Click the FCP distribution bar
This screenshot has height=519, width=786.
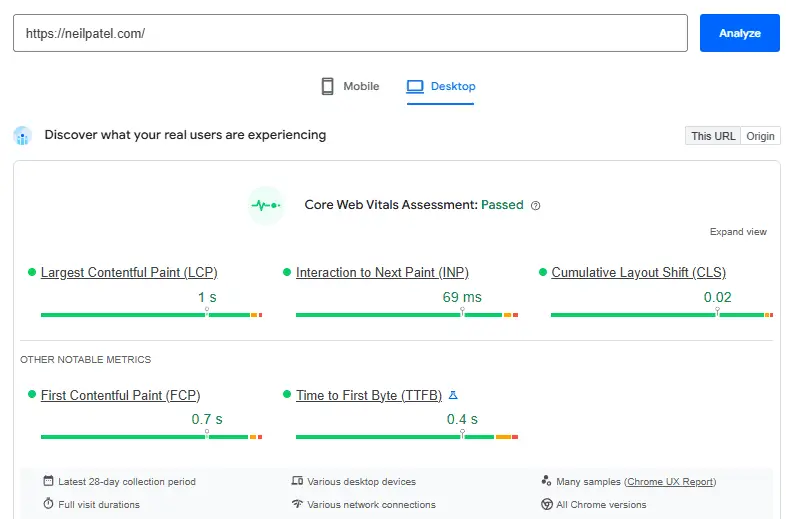[x=151, y=437]
